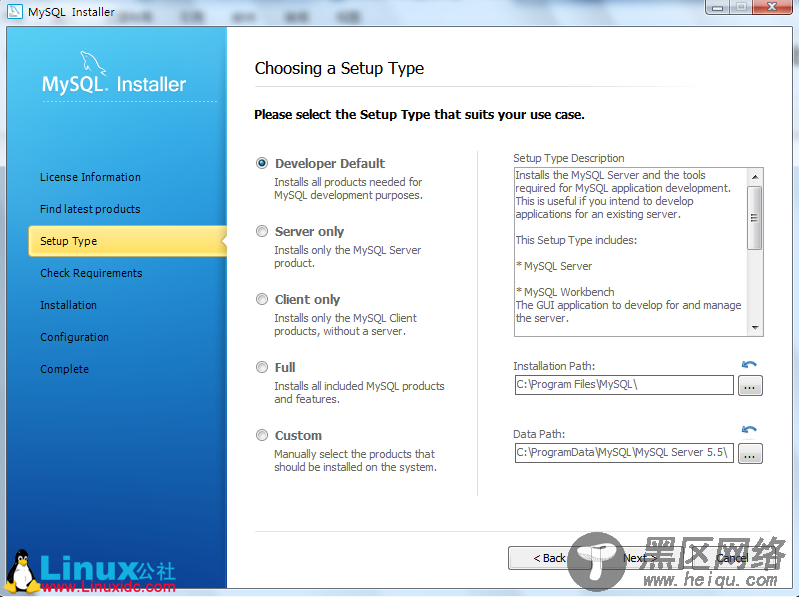Screen dimensions: 799x597
Task: Click the 'Choosing a Setup Type' heading
Action: (339, 68)
